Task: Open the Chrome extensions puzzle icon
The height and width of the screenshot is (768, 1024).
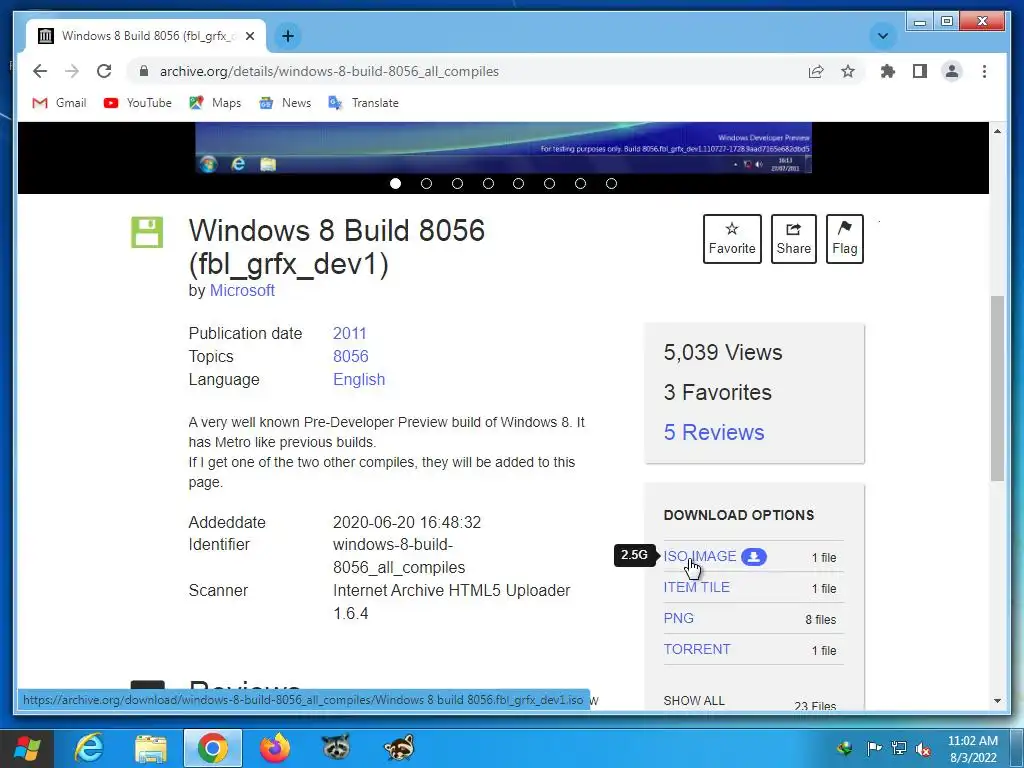Action: click(x=888, y=71)
